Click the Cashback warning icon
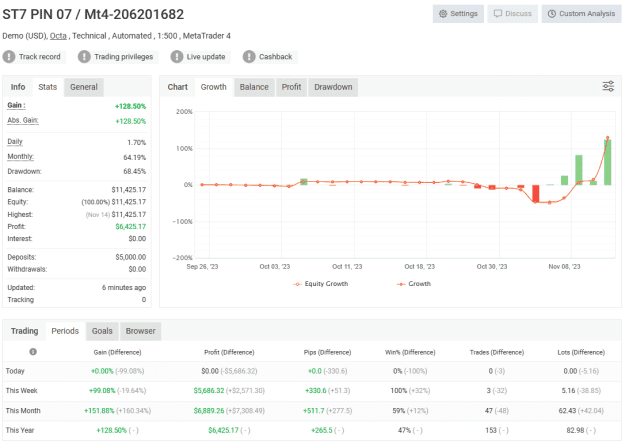625x446 pixels. [249, 57]
